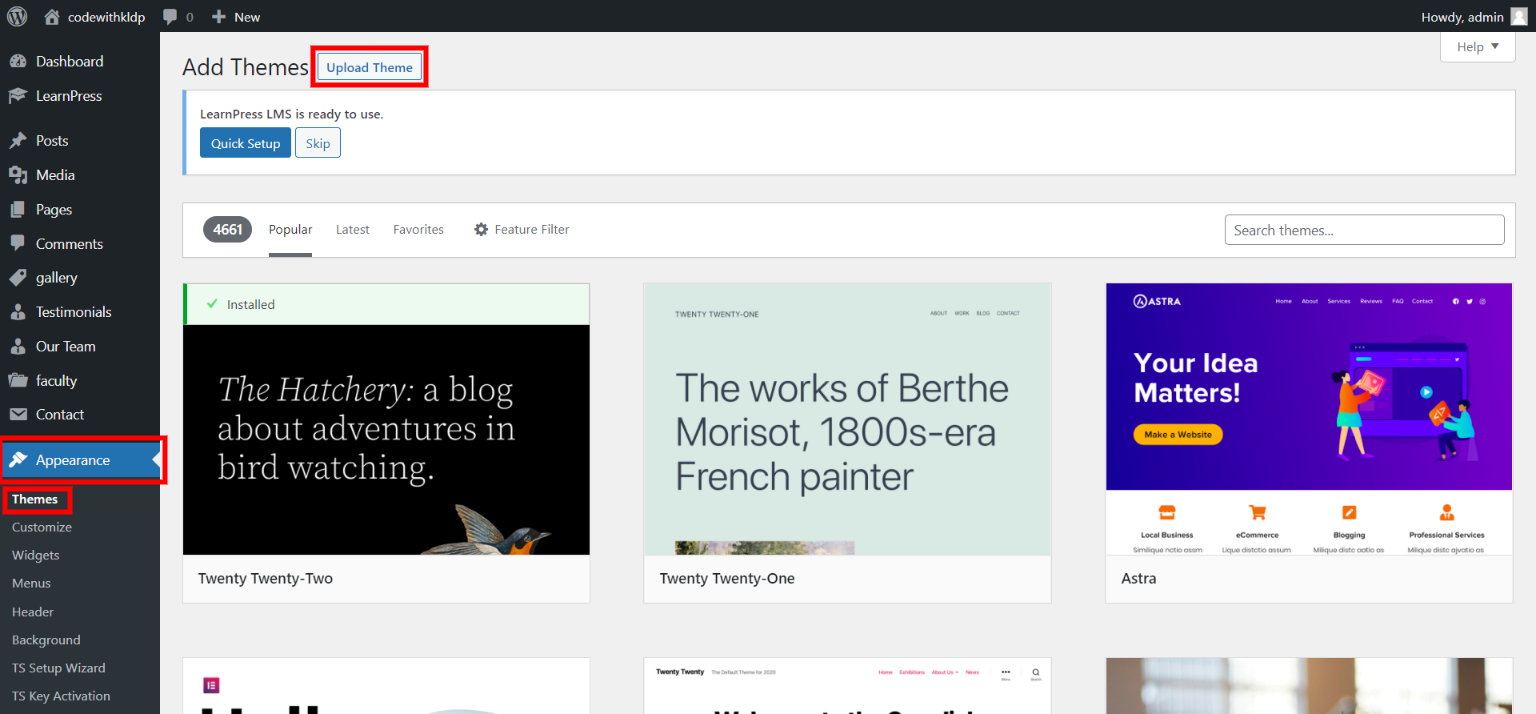Screen dimensions: 1536x714
Task: Open the site home icon
Action: (52, 16)
